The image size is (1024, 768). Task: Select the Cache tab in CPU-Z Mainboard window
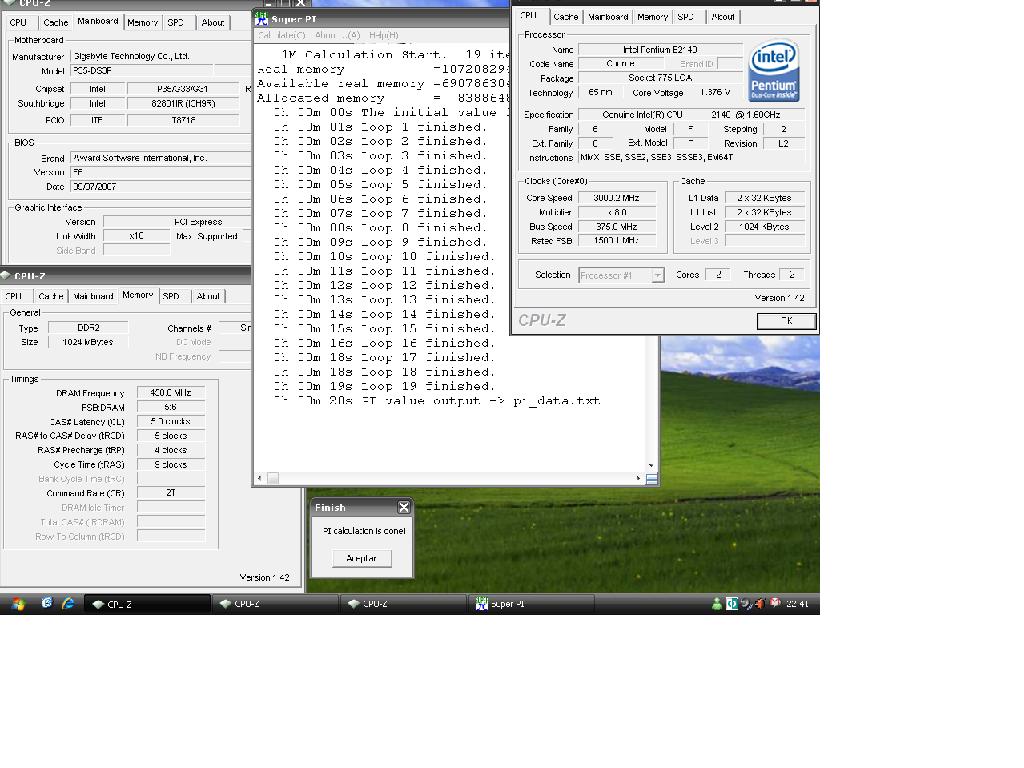coord(56,22)
